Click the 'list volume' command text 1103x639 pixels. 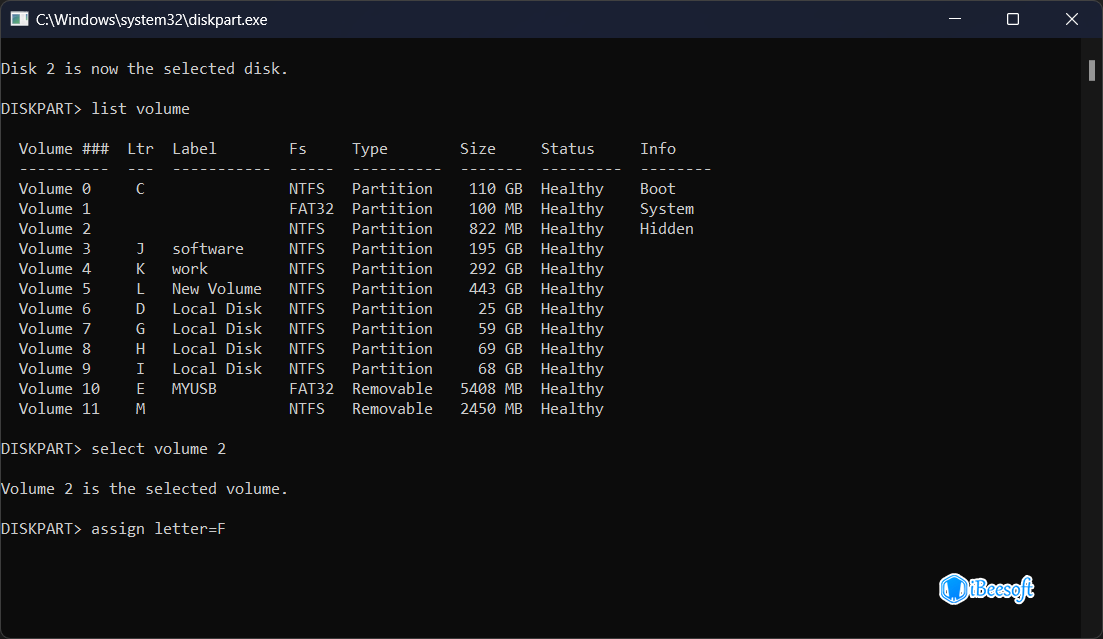pos(140,108)
